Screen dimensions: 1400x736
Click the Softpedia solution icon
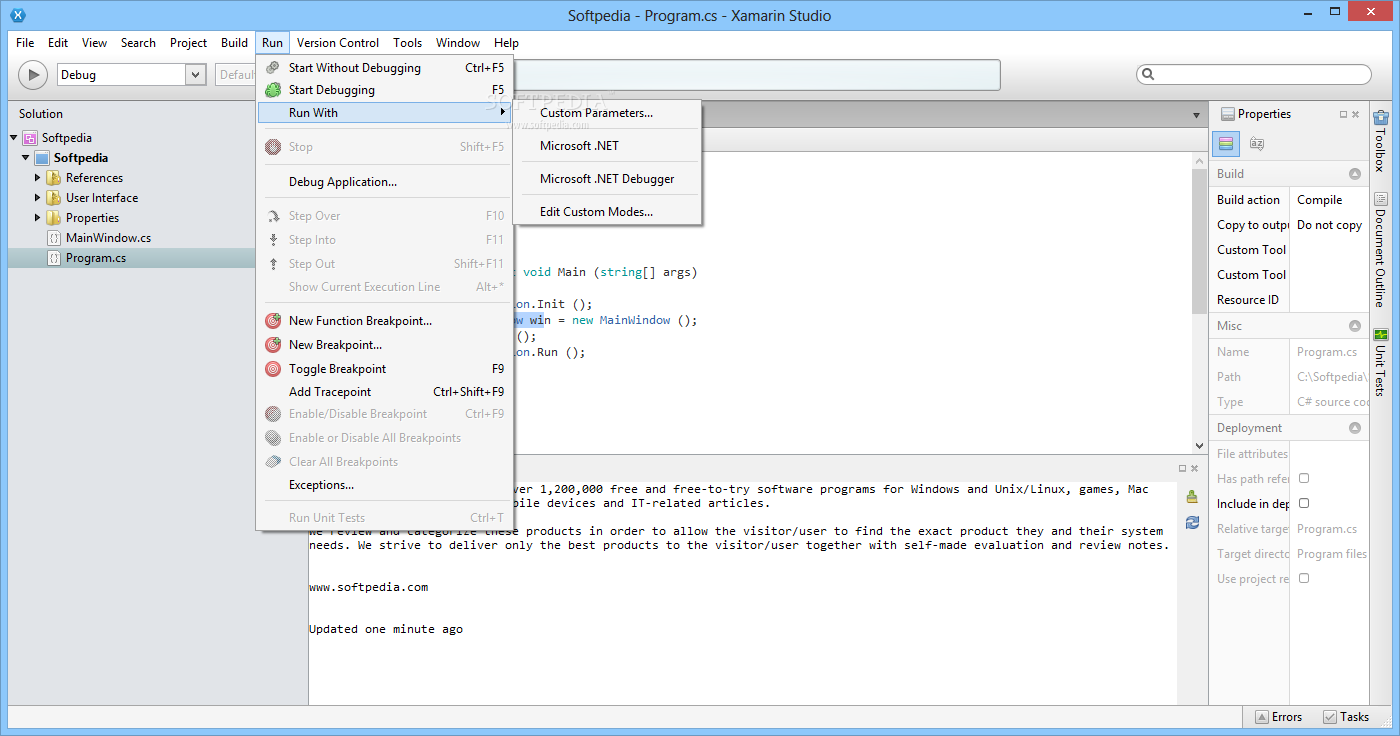(x=30, y=138)
